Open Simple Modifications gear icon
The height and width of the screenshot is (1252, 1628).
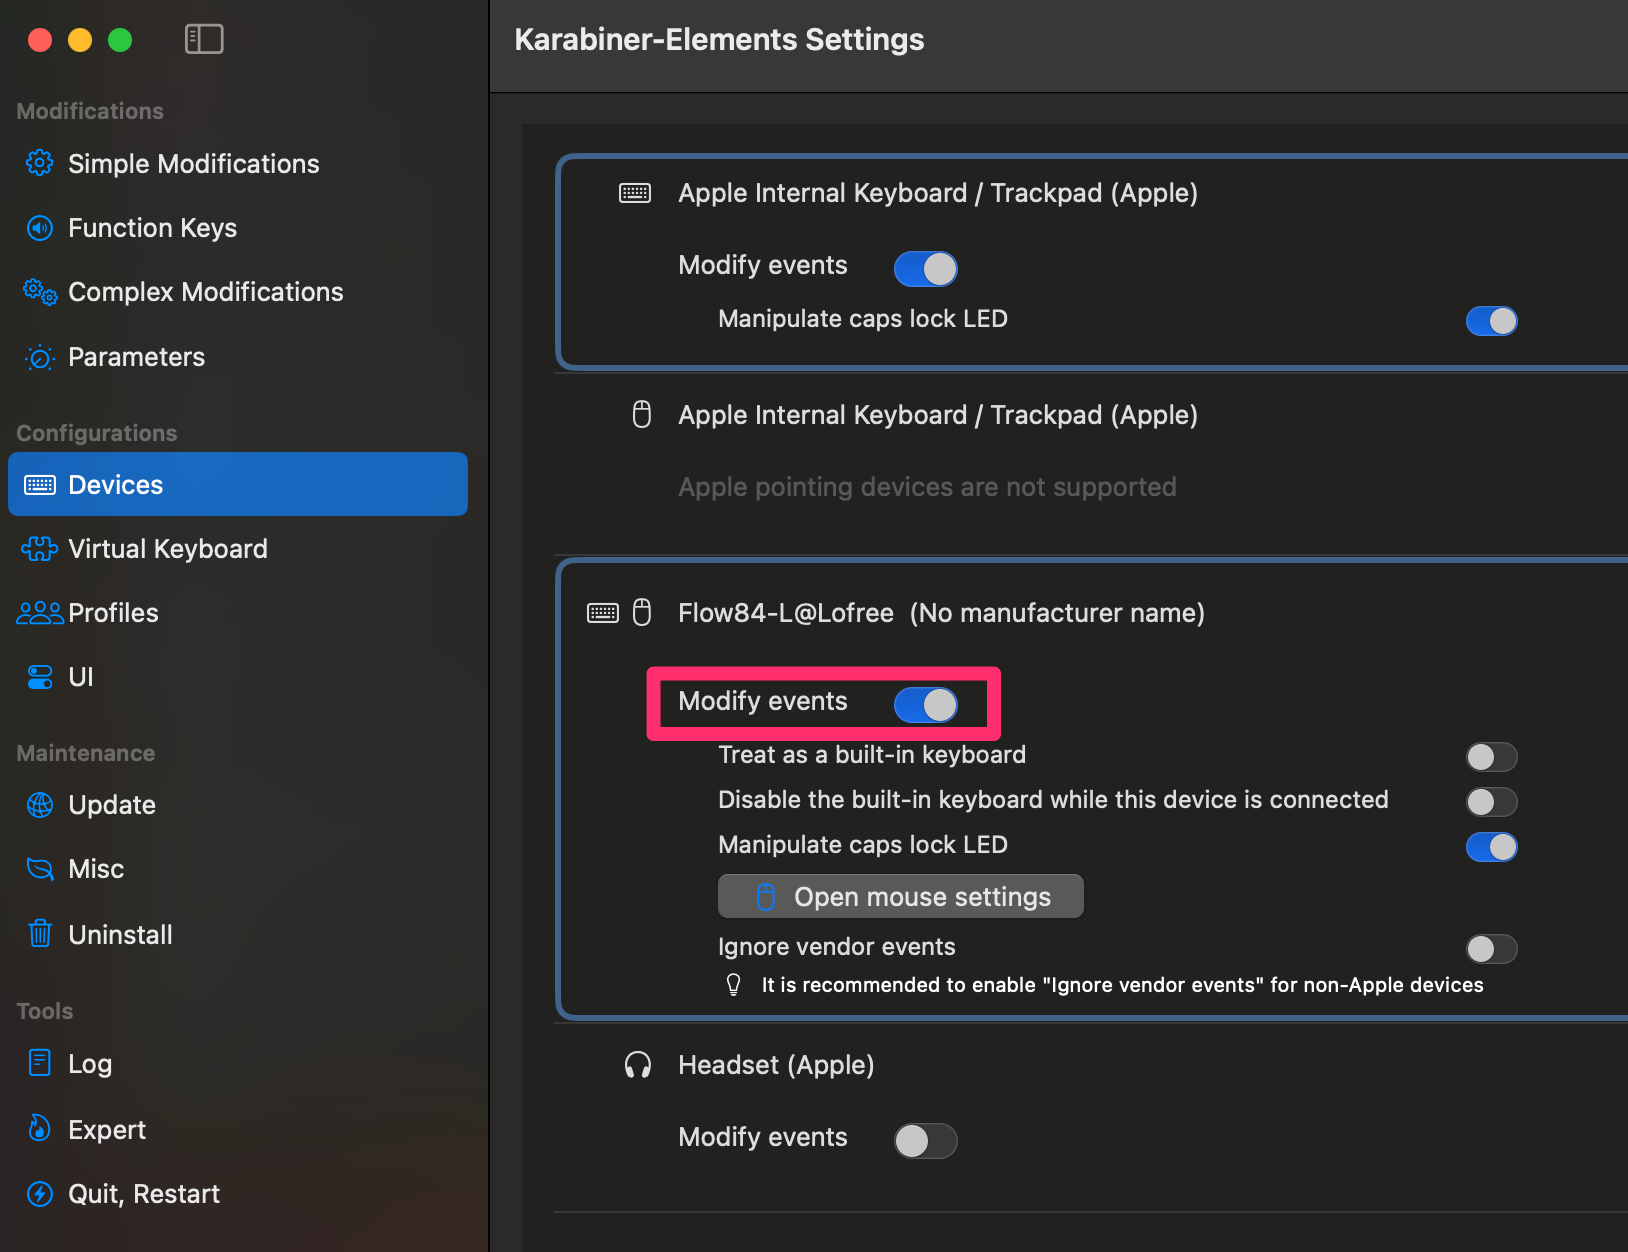[x=40, y=163]
